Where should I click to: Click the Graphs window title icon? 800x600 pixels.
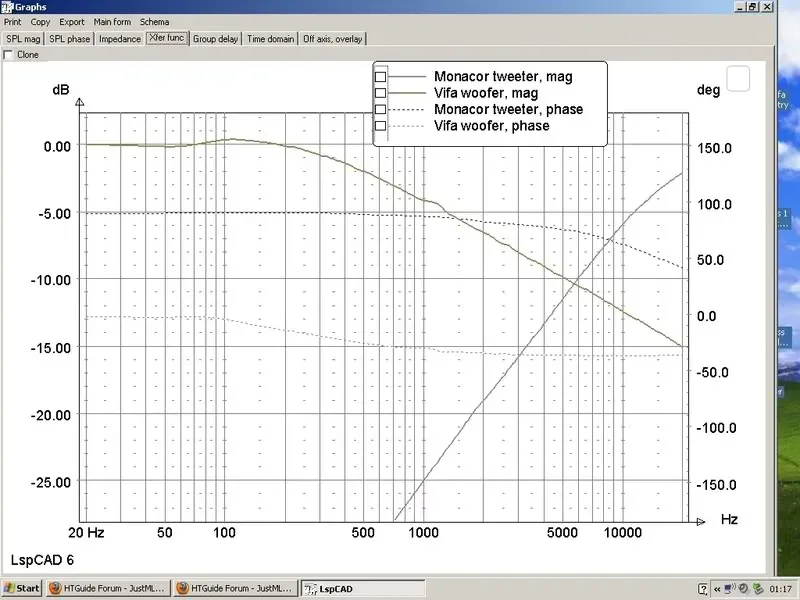click(7, 7)
